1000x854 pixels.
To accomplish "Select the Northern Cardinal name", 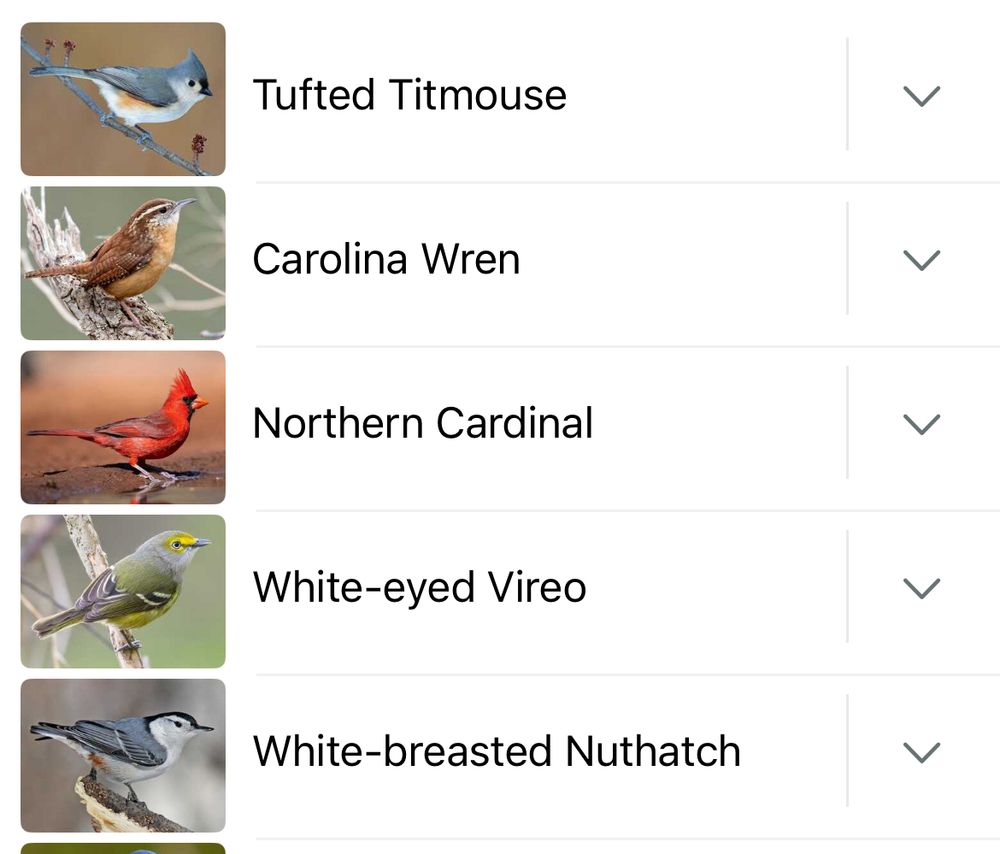I will [423, 423].
